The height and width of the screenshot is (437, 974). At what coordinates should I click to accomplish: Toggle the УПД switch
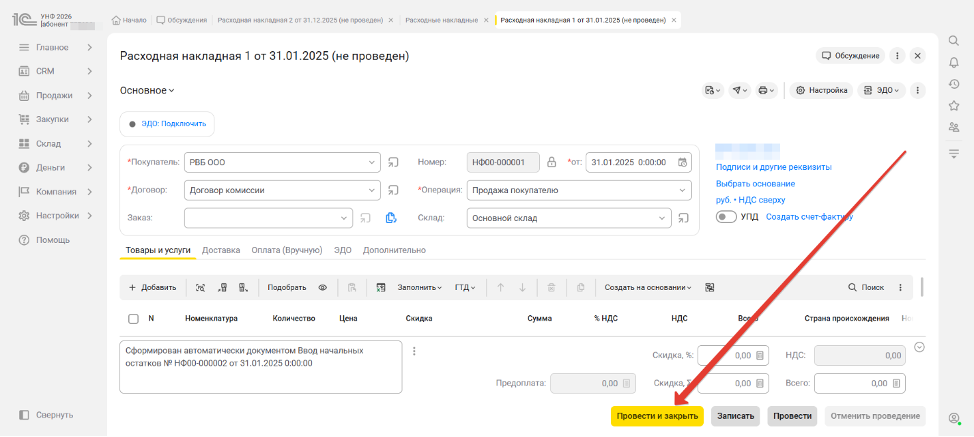pyautogui.click(x=726, y=216)
